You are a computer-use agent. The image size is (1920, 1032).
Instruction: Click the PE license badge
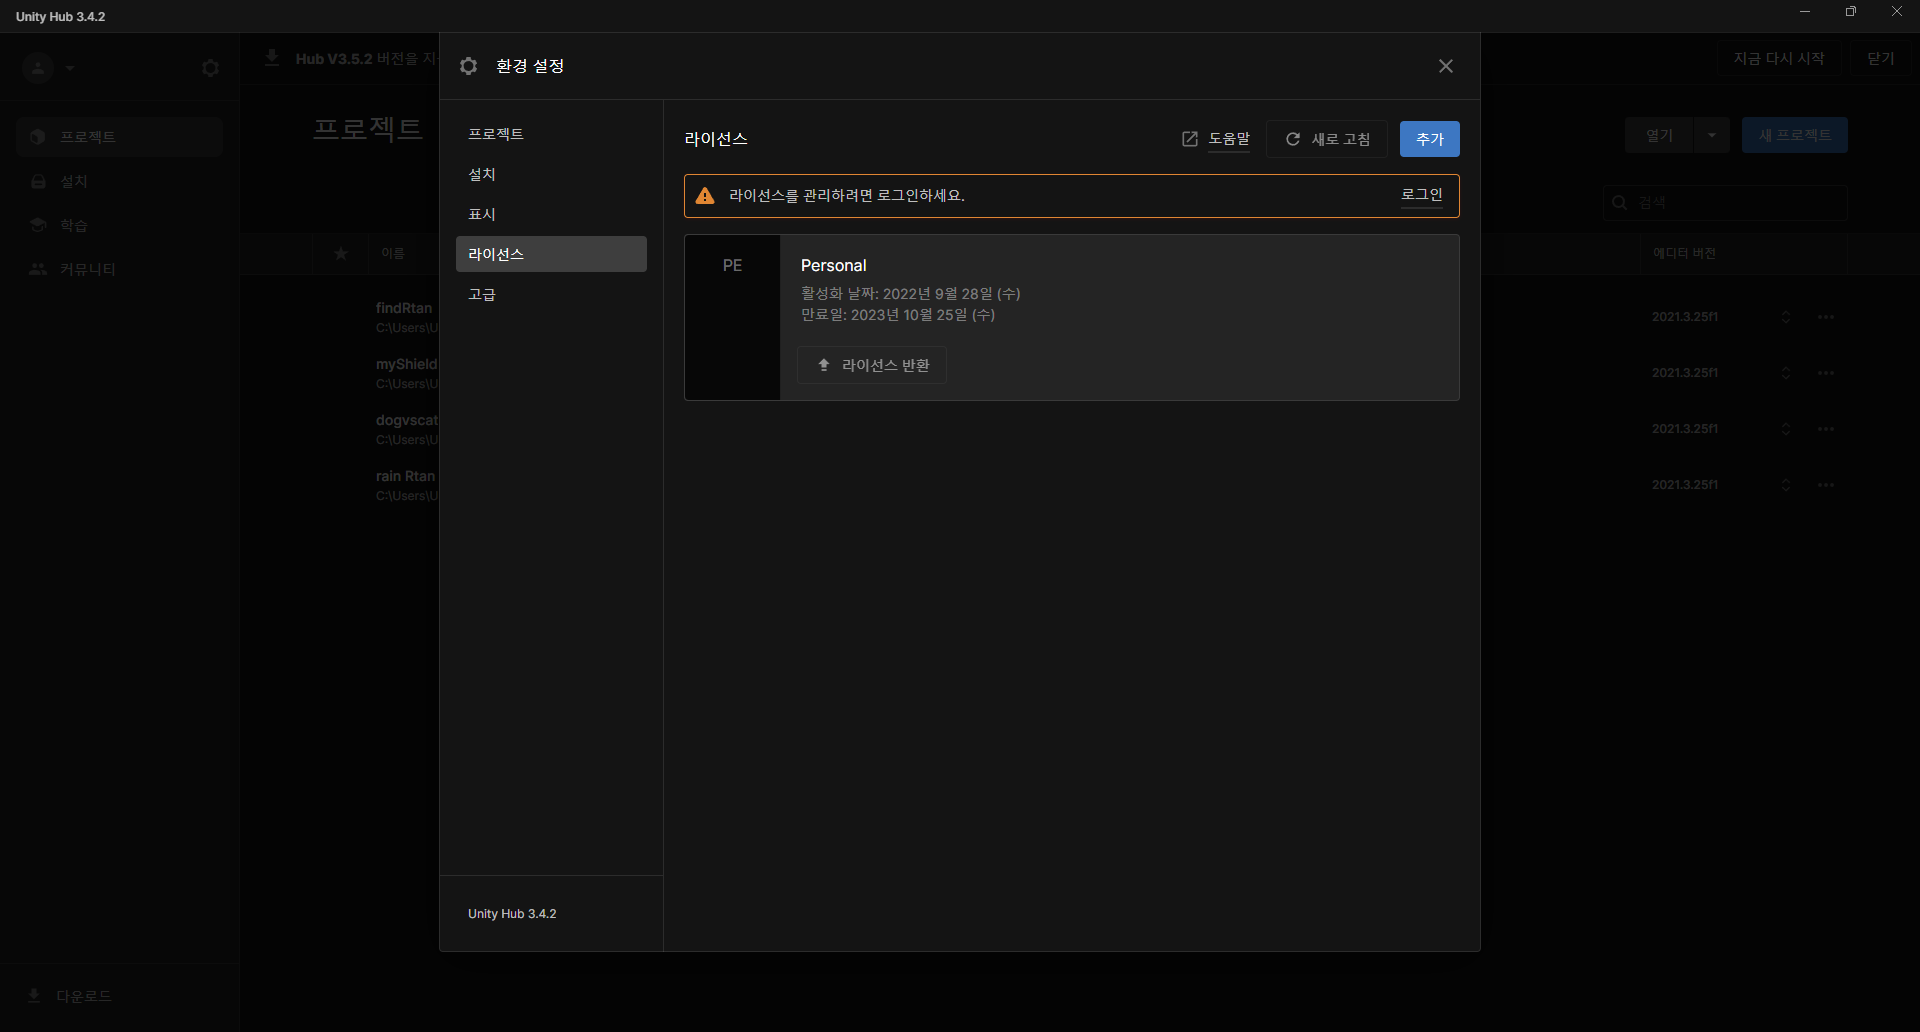pos(732,318)
